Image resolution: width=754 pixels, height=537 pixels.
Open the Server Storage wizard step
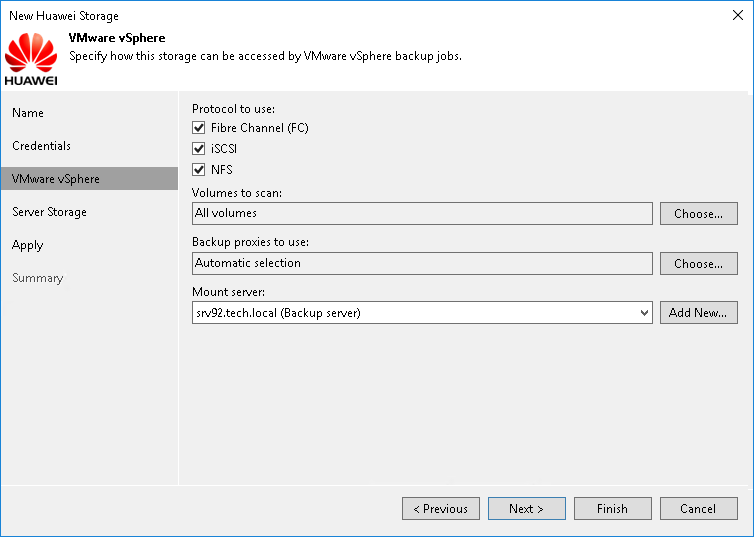pyautogui.click(x=50, y=212)
